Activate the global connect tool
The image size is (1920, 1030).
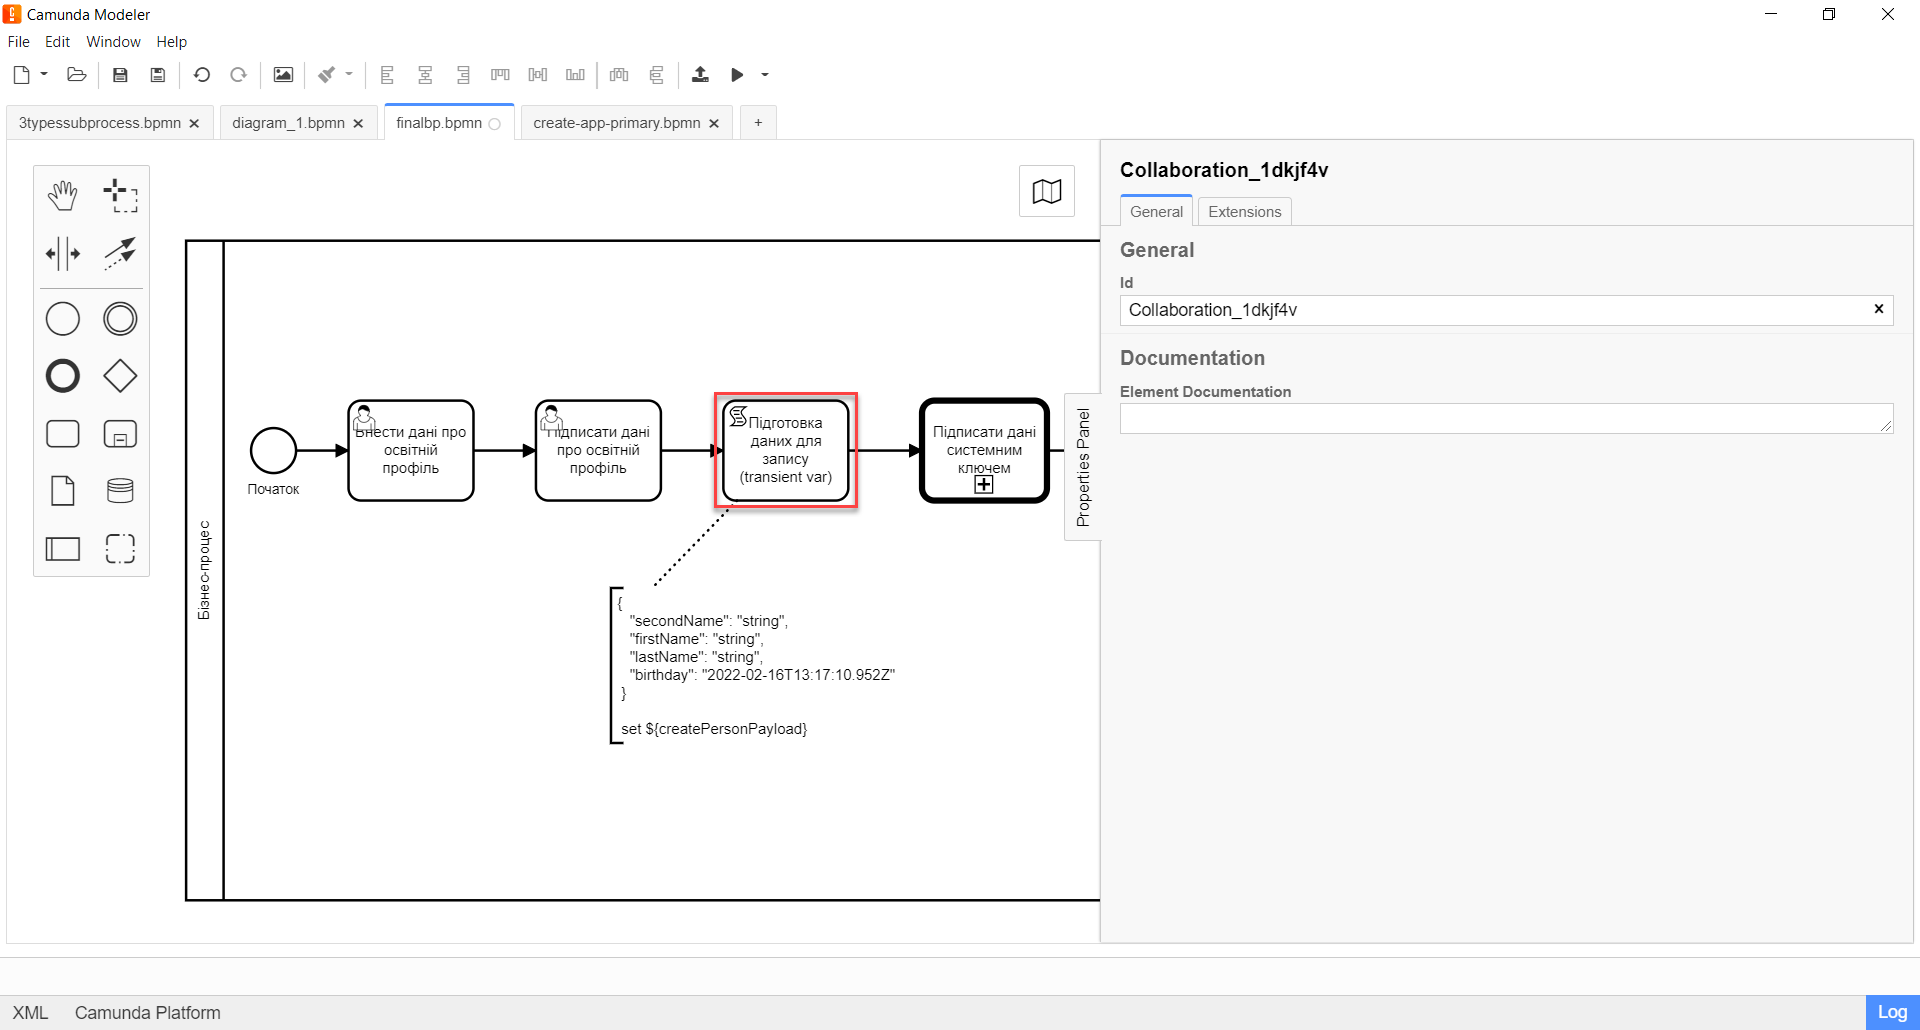tap(120, 254)
